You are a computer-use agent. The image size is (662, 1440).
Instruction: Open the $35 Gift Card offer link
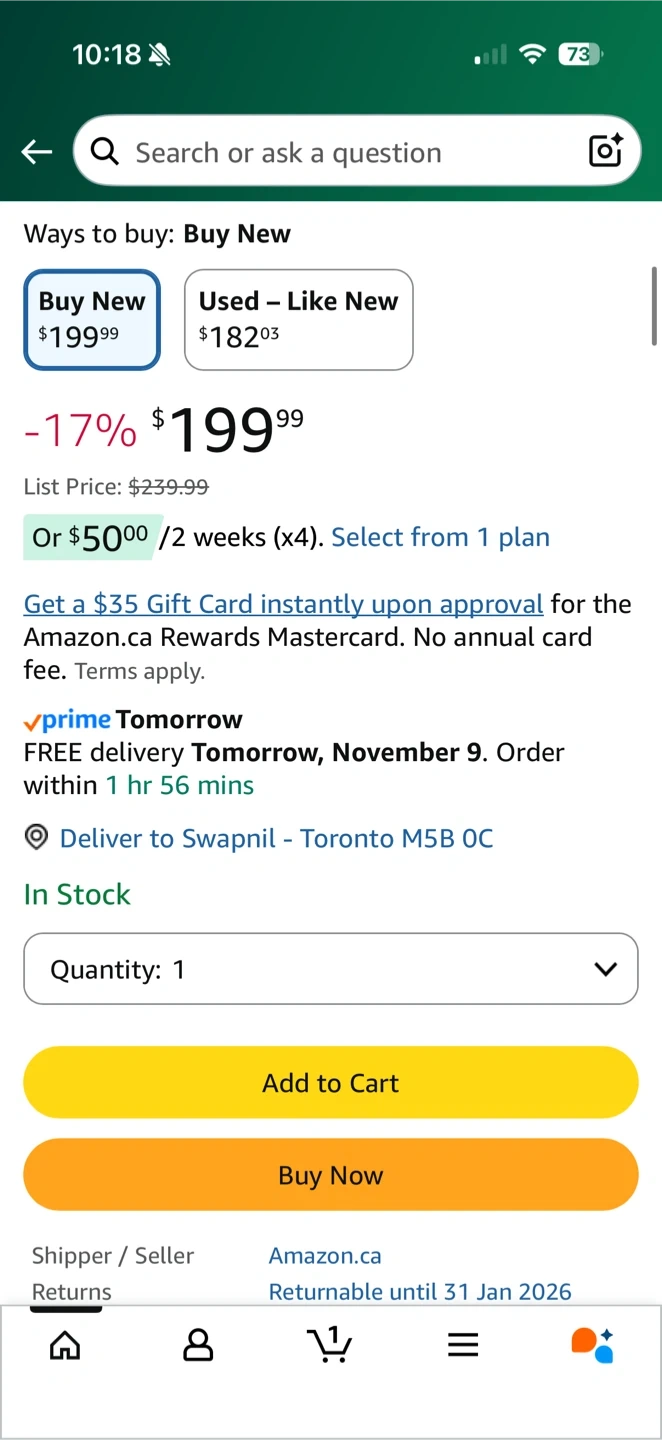[x=283, y=604]
